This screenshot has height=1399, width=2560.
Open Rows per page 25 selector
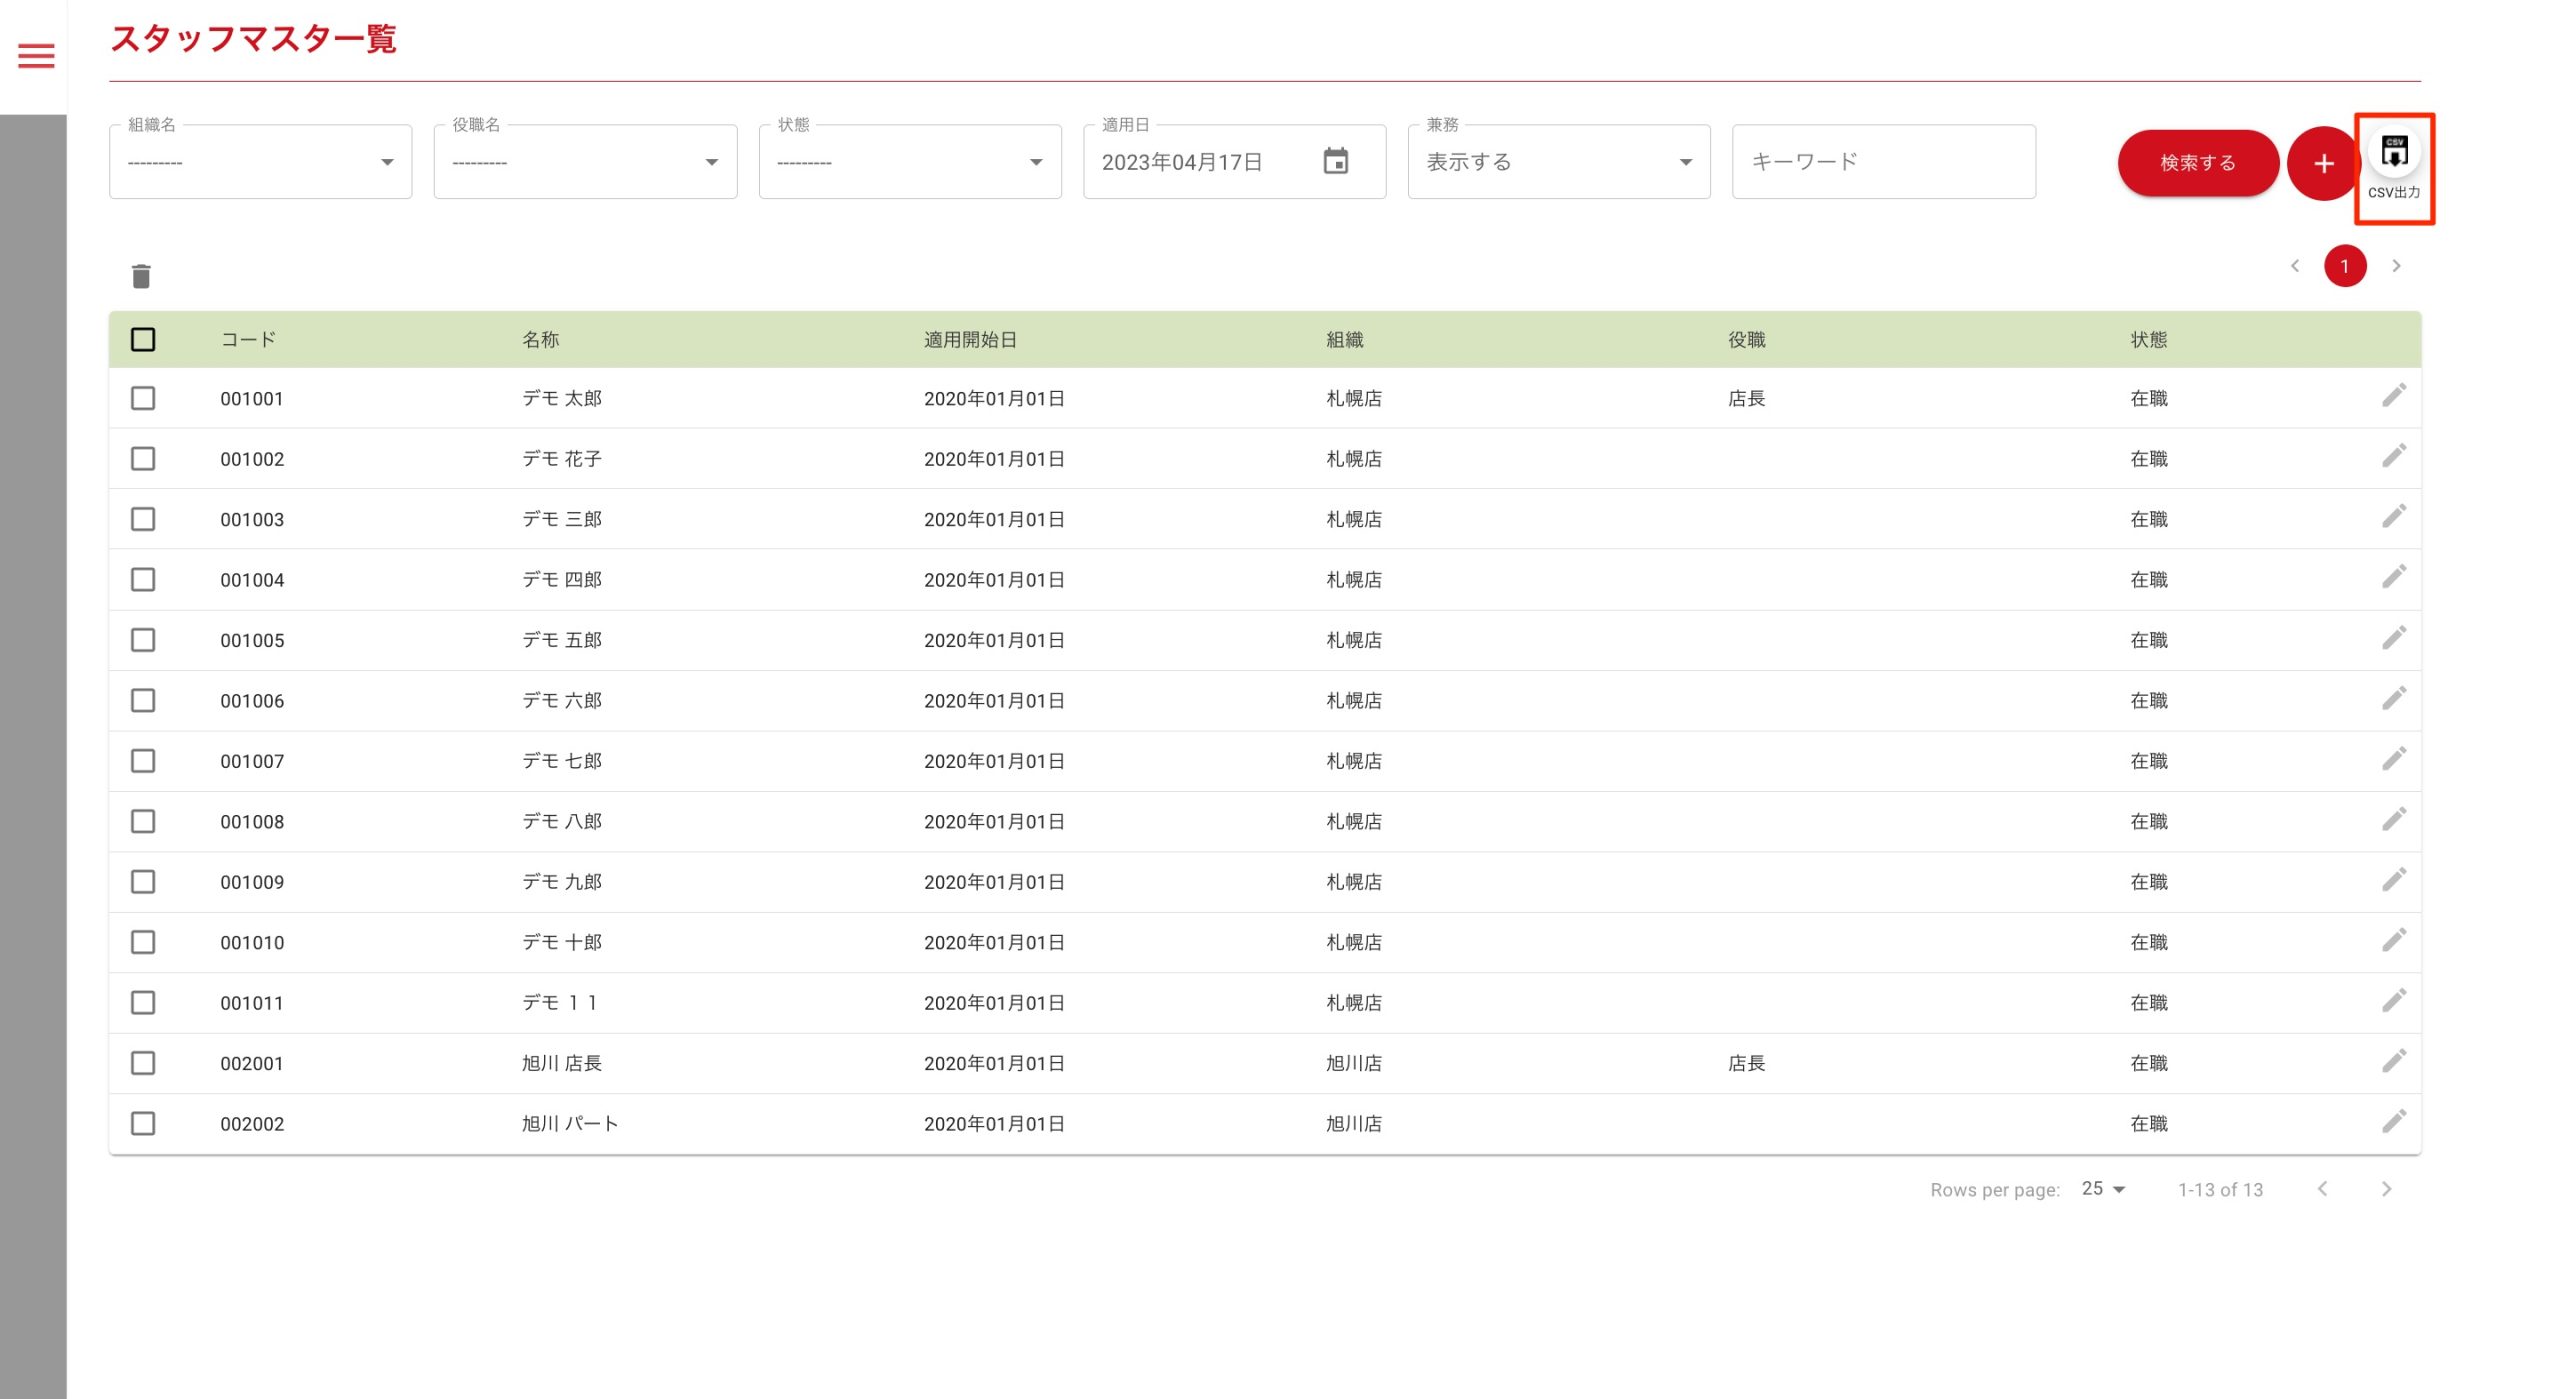pyautogui.click(x=2103, y=1188)
